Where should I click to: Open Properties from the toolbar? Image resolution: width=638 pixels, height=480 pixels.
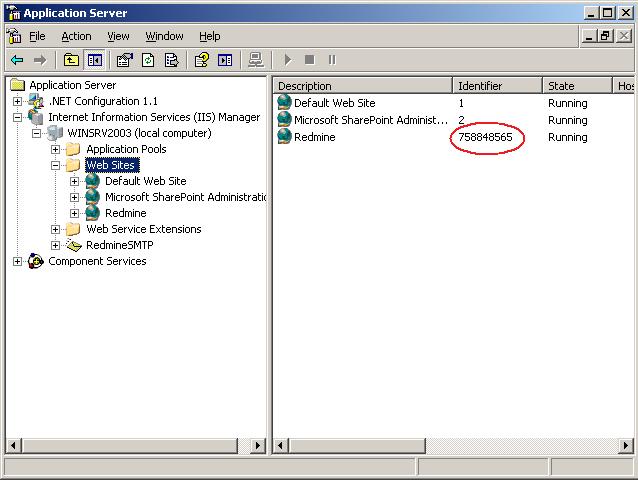(124, 60)
